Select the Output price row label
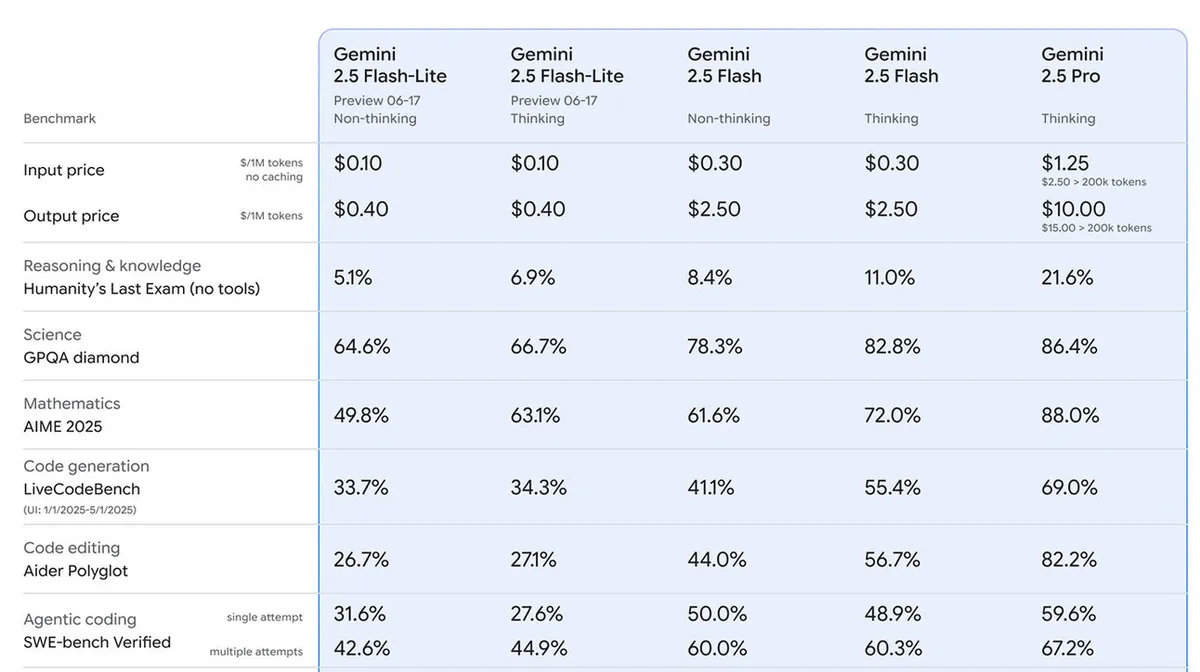The height and width of the screenshot is (672, 1200). coord(71,216)
